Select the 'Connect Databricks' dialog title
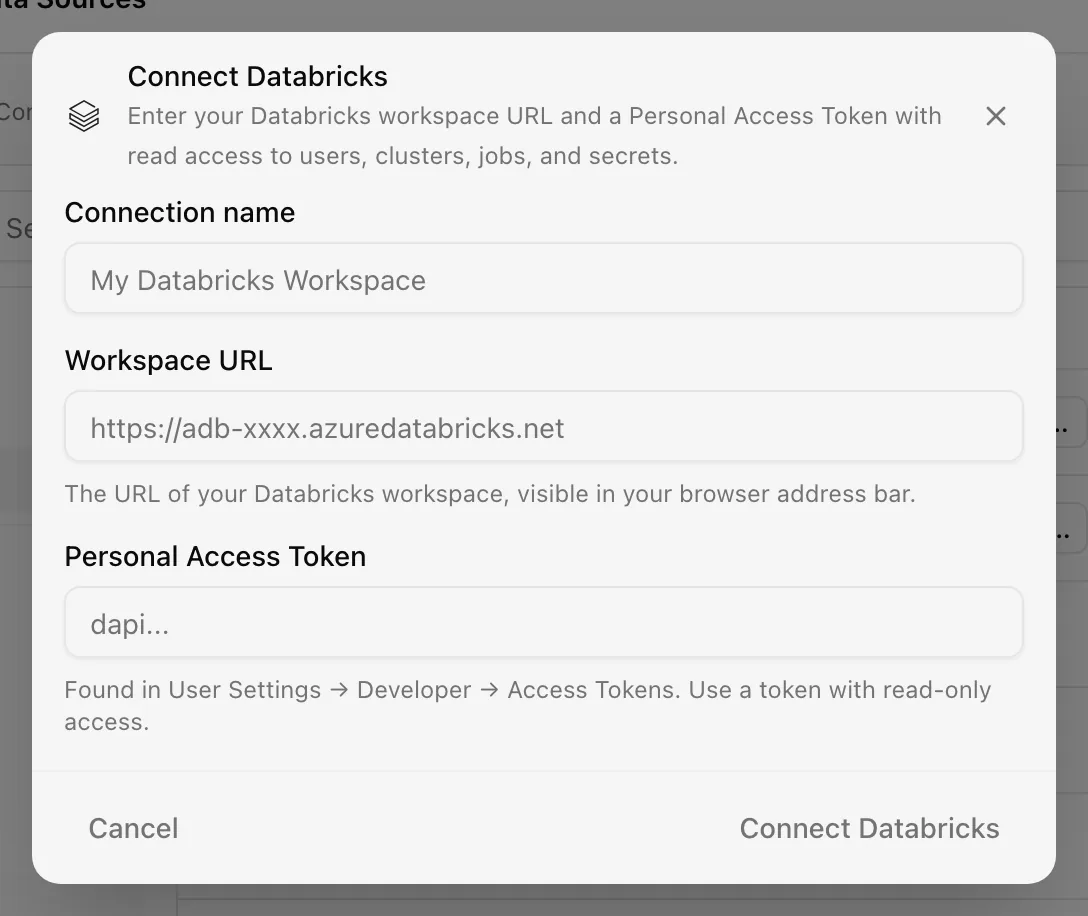Viewport: 1088px width, 916px height. click(257, 76)
